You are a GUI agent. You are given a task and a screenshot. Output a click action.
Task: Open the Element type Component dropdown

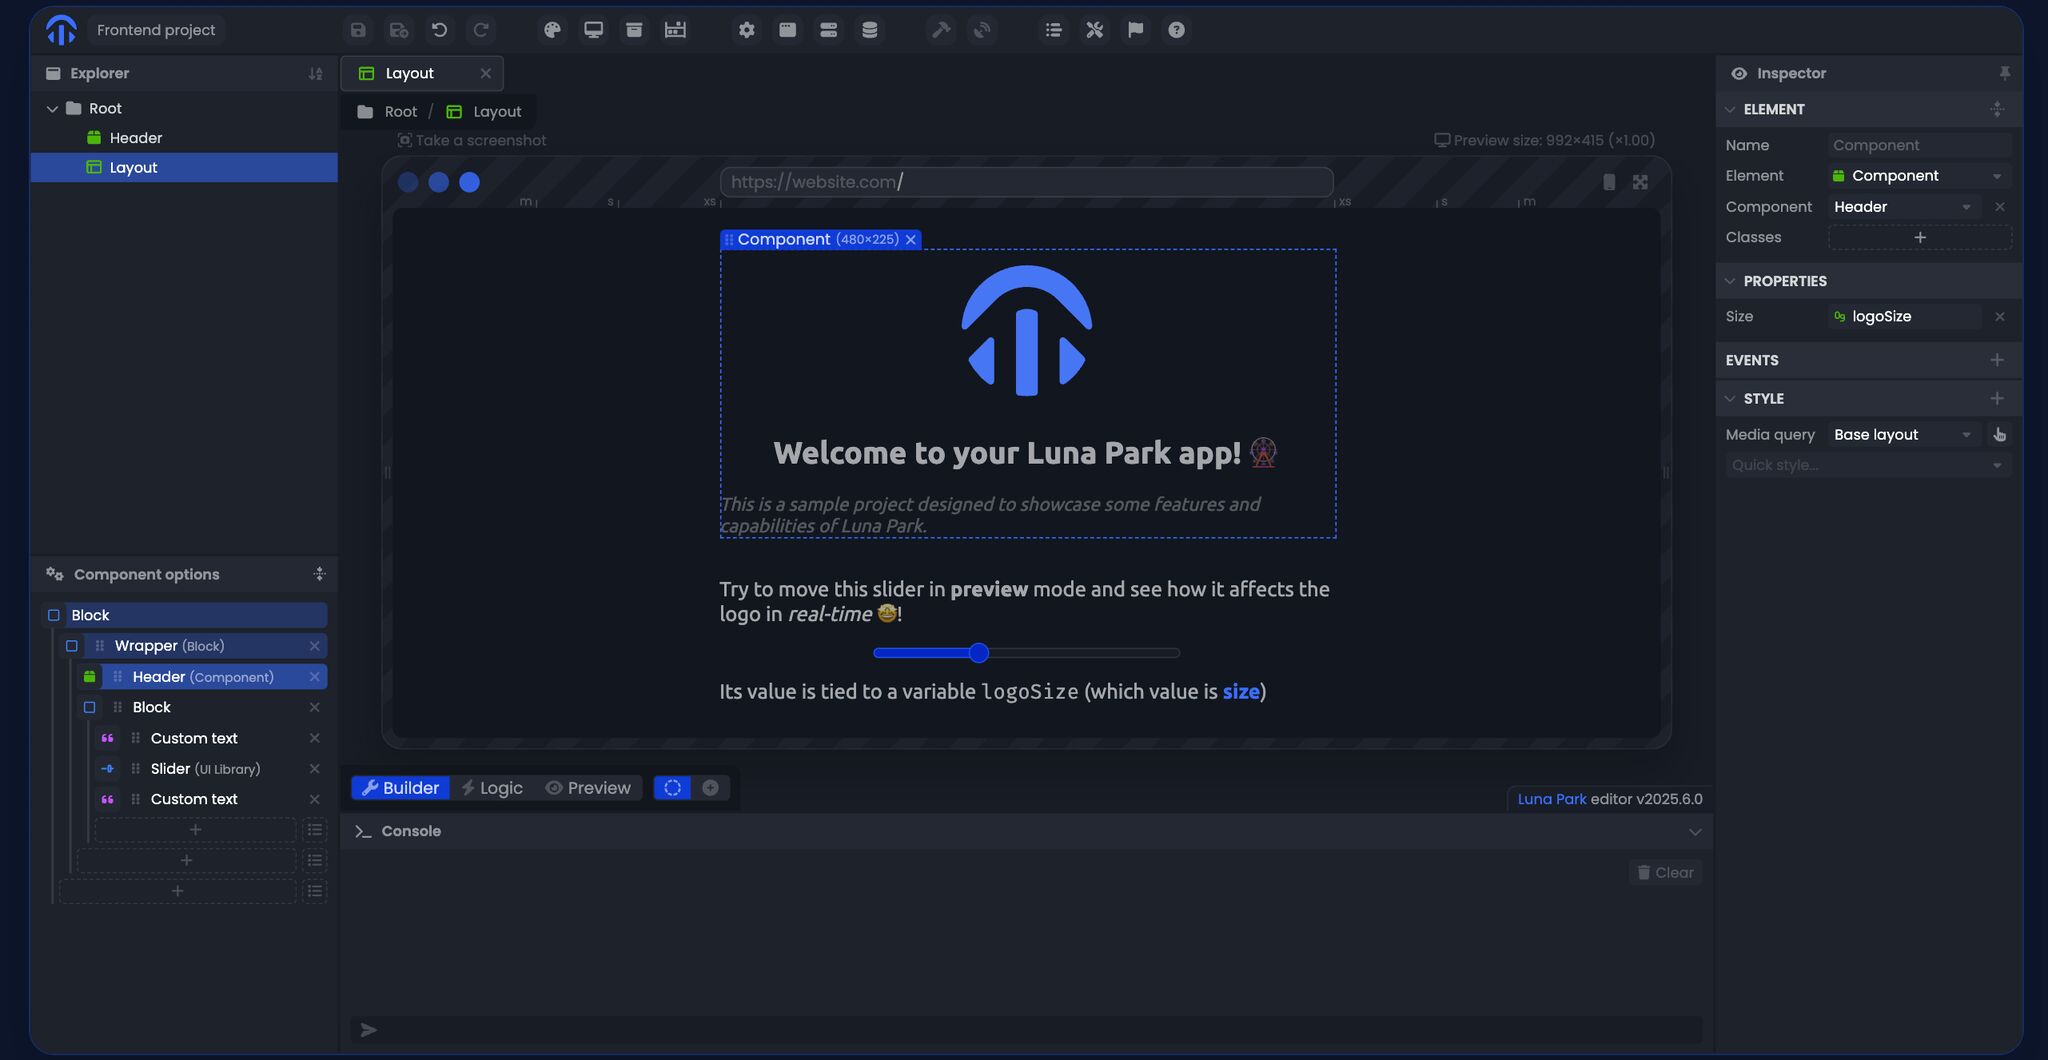(x=1918, y=176)
